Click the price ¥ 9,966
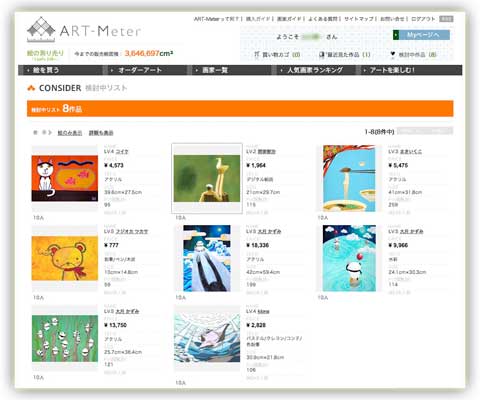This screenshot has width=480, height=400. pyautogui.click(x=398, y=245)
